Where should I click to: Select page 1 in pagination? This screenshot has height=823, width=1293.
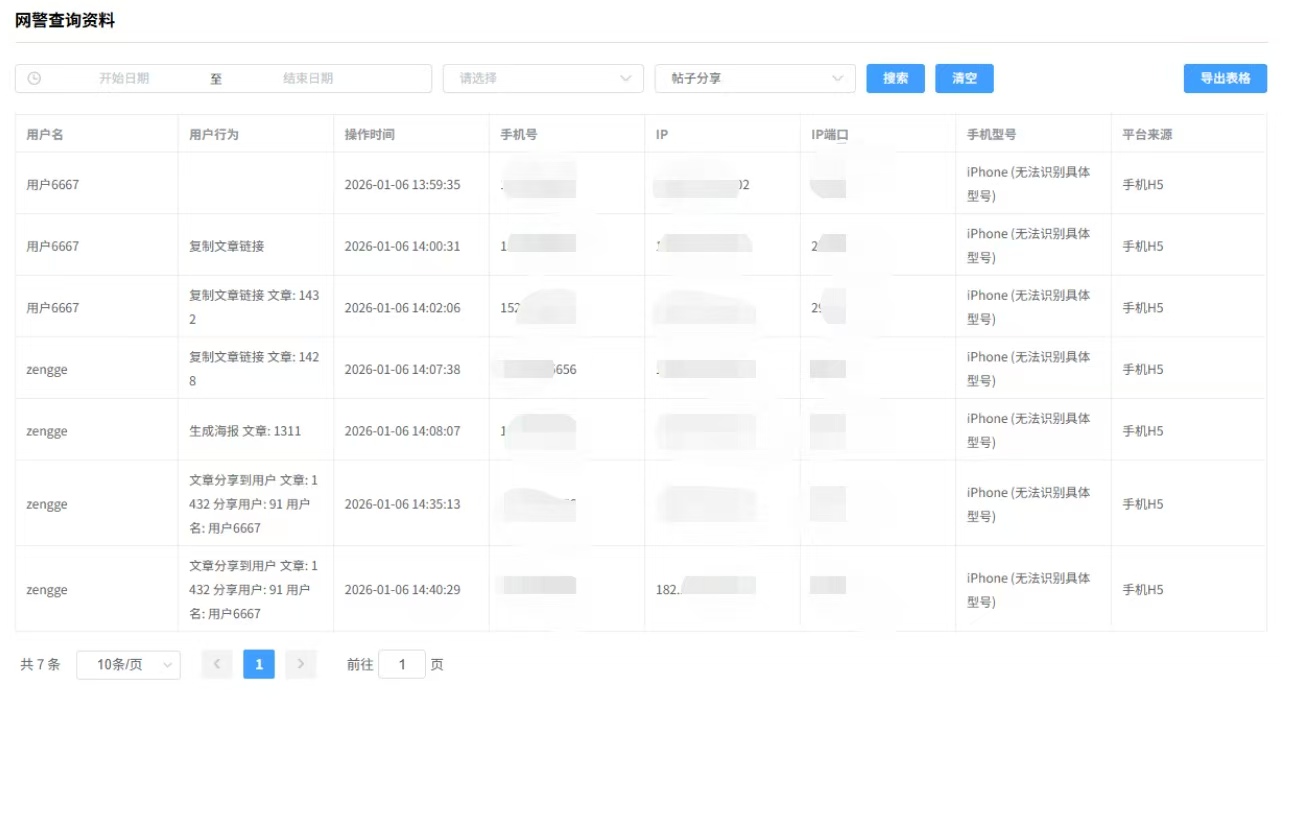click(259, 664)
